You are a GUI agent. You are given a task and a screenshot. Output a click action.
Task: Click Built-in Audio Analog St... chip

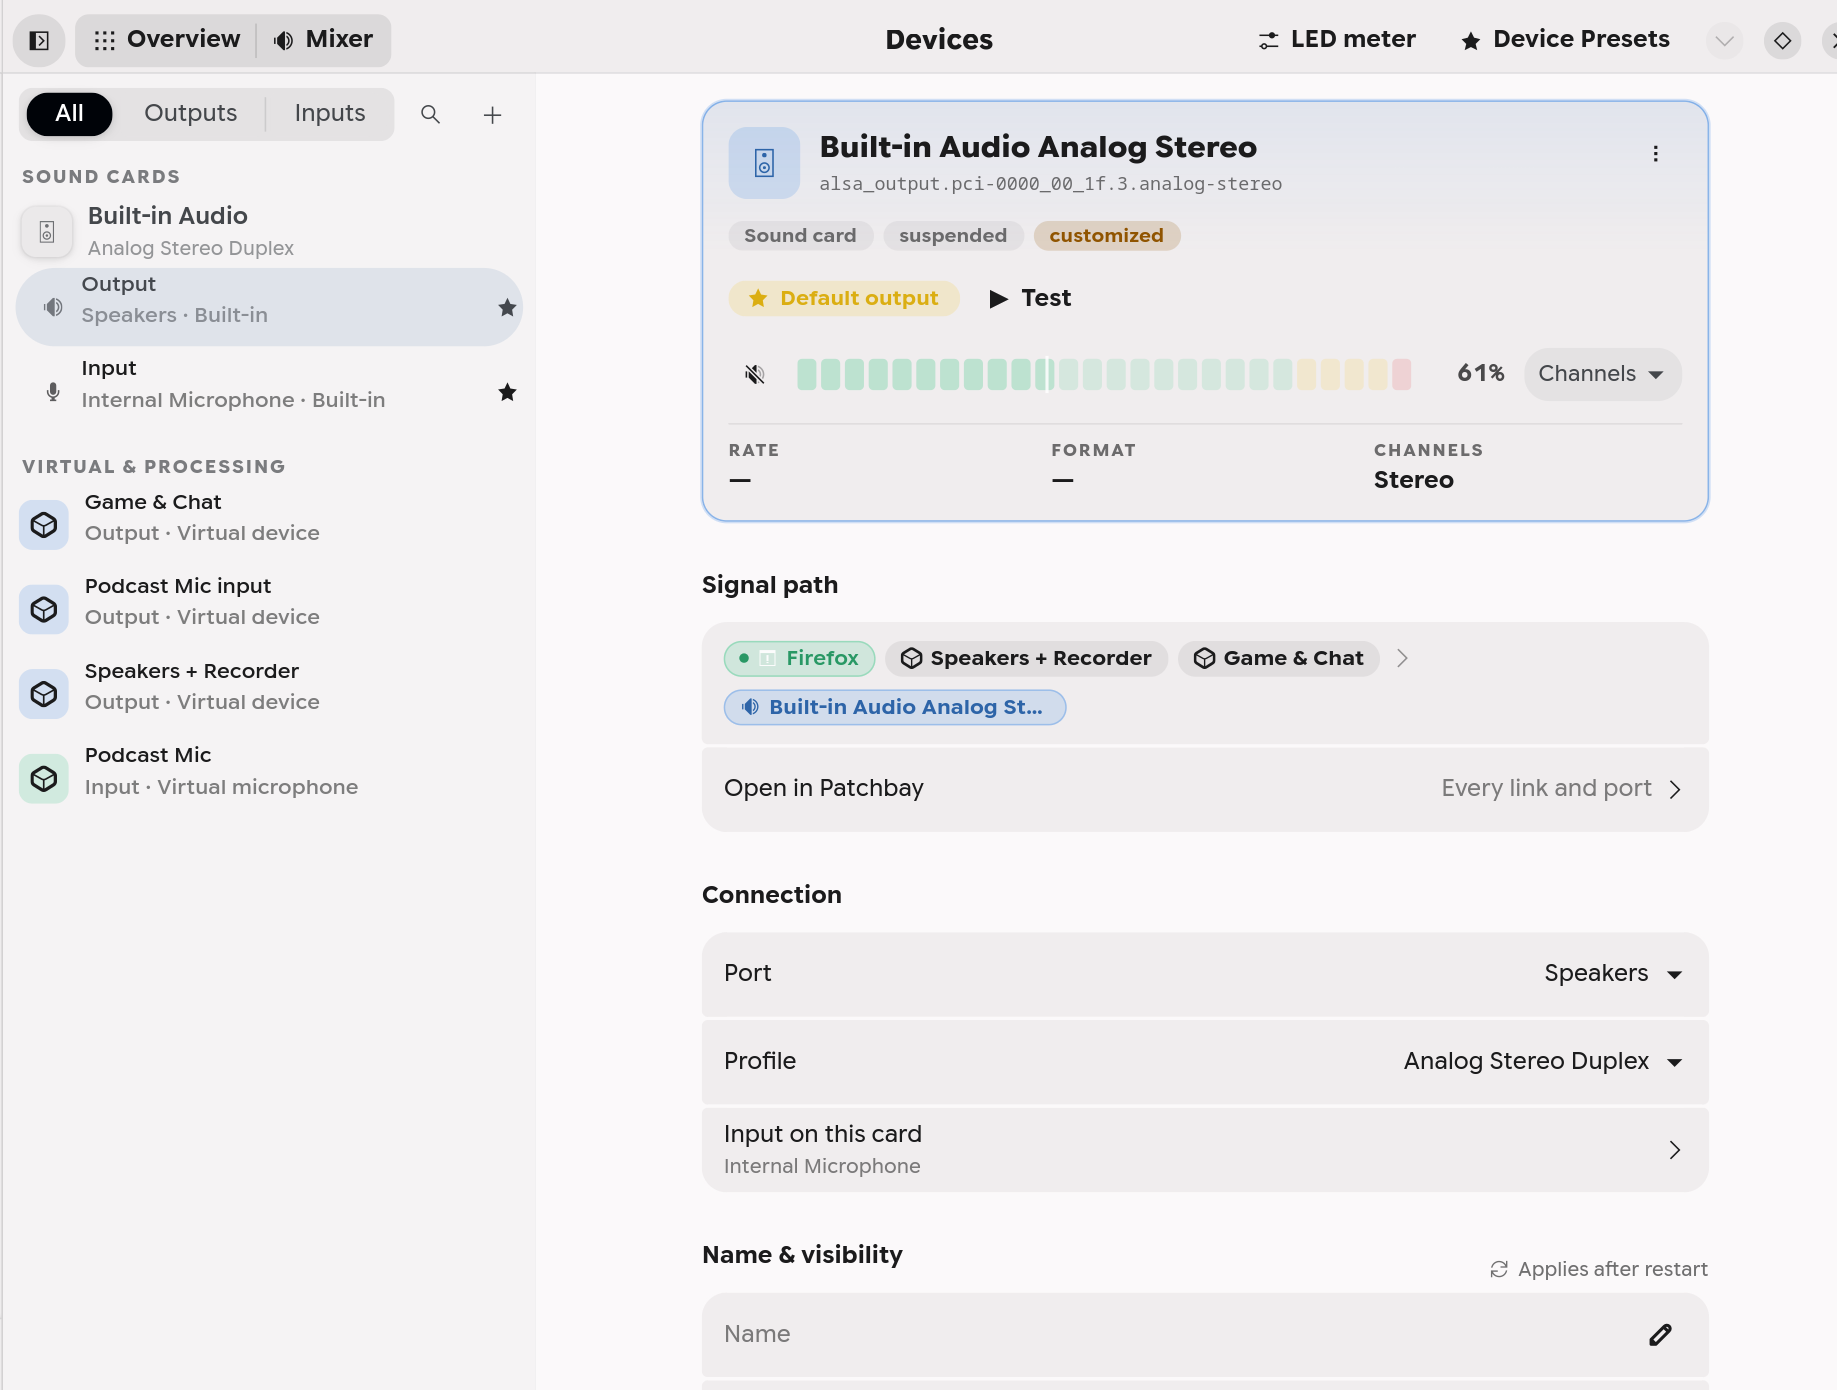click(x=895, y=707)
